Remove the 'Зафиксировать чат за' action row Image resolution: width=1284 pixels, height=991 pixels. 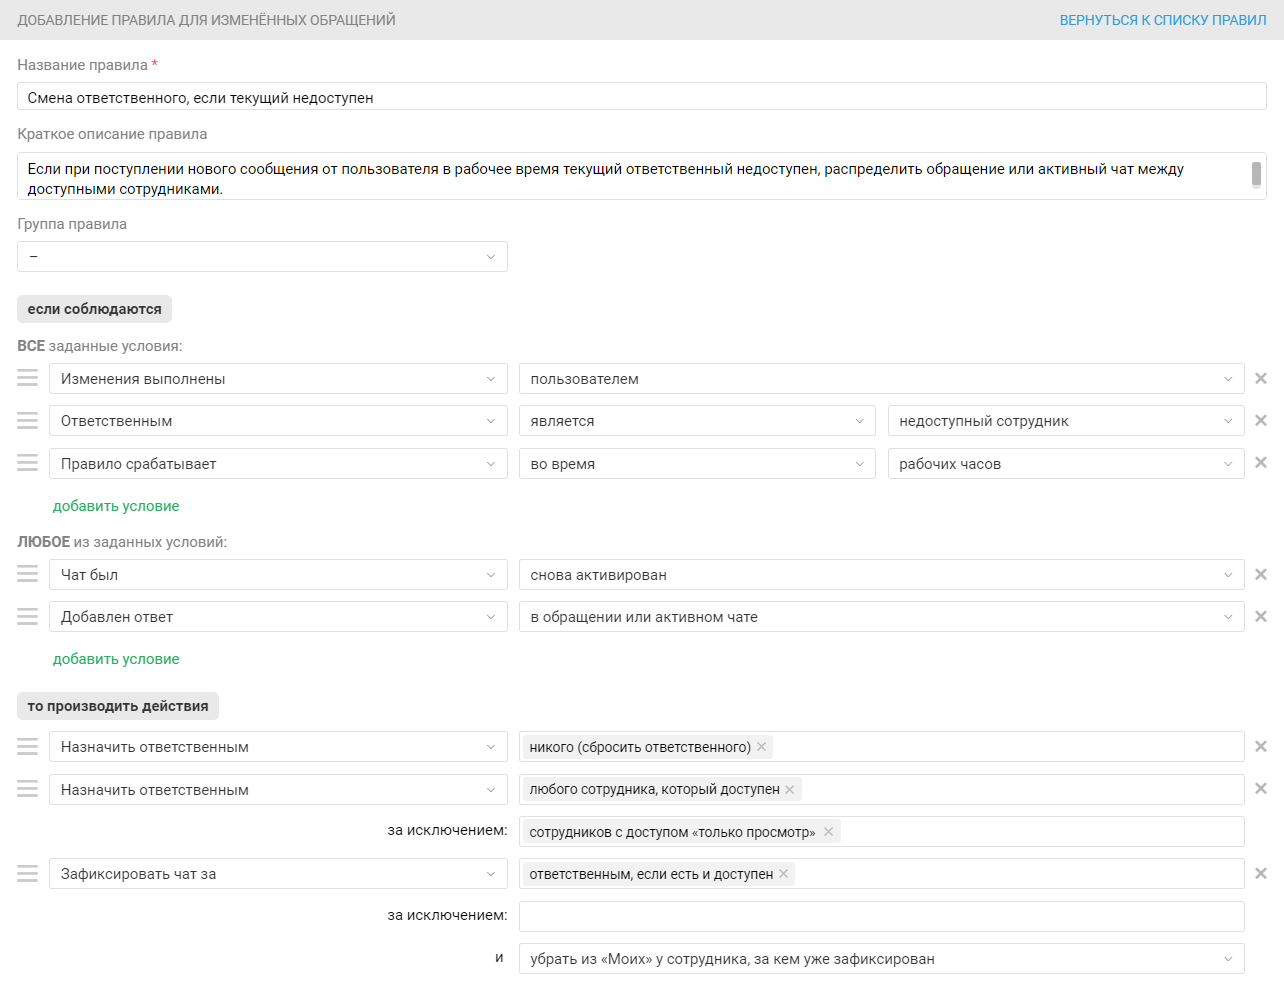pyautogui.click(x=1261, y=874)
